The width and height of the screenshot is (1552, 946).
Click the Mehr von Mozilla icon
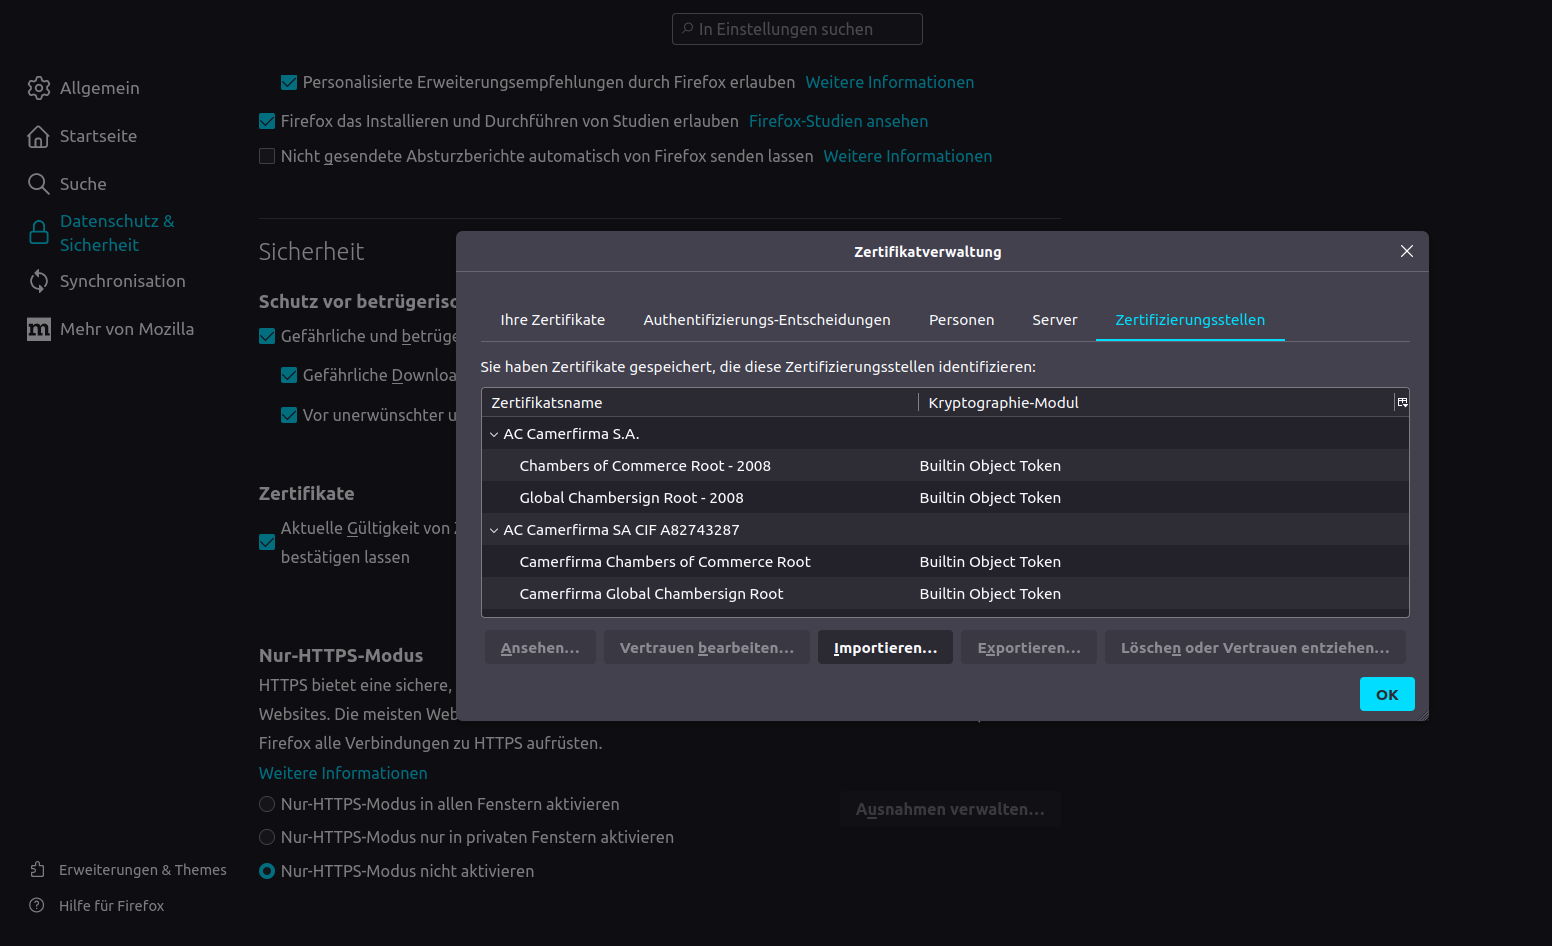pos(38,328)
